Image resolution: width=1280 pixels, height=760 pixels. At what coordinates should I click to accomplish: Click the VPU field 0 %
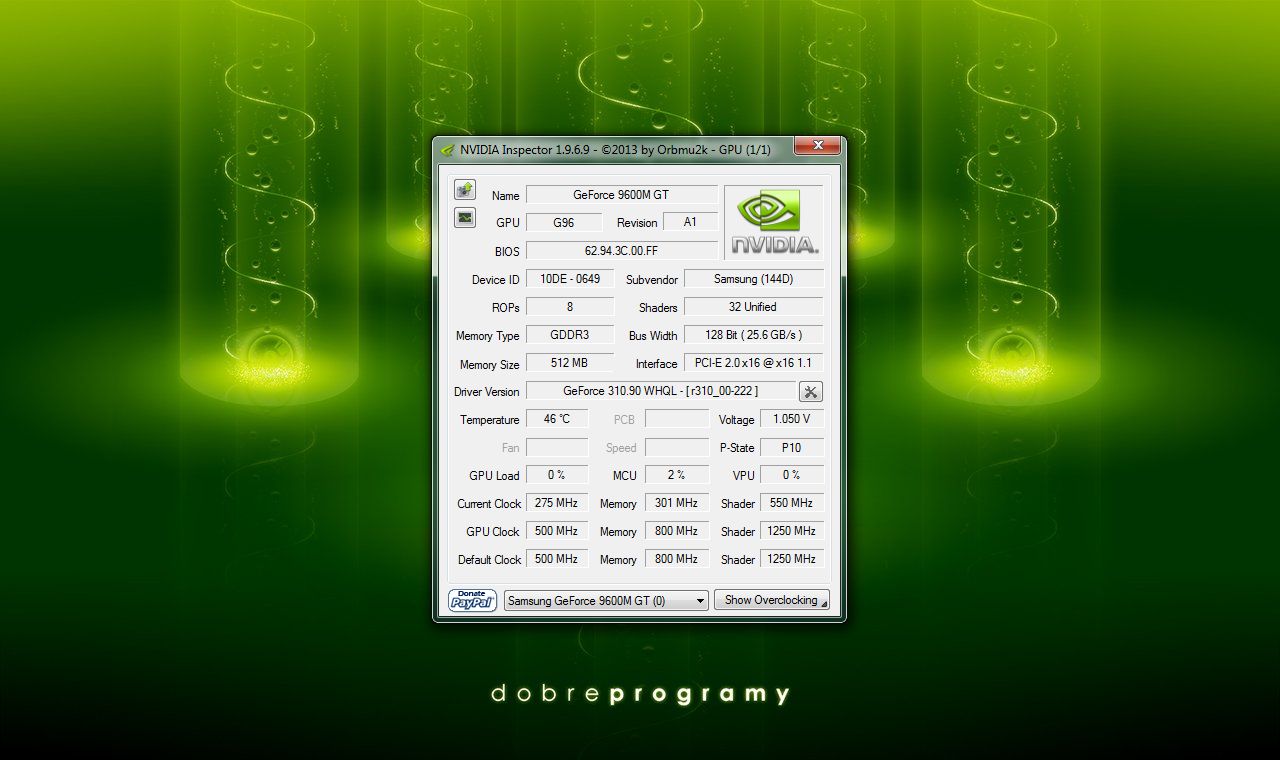(792, 475)
